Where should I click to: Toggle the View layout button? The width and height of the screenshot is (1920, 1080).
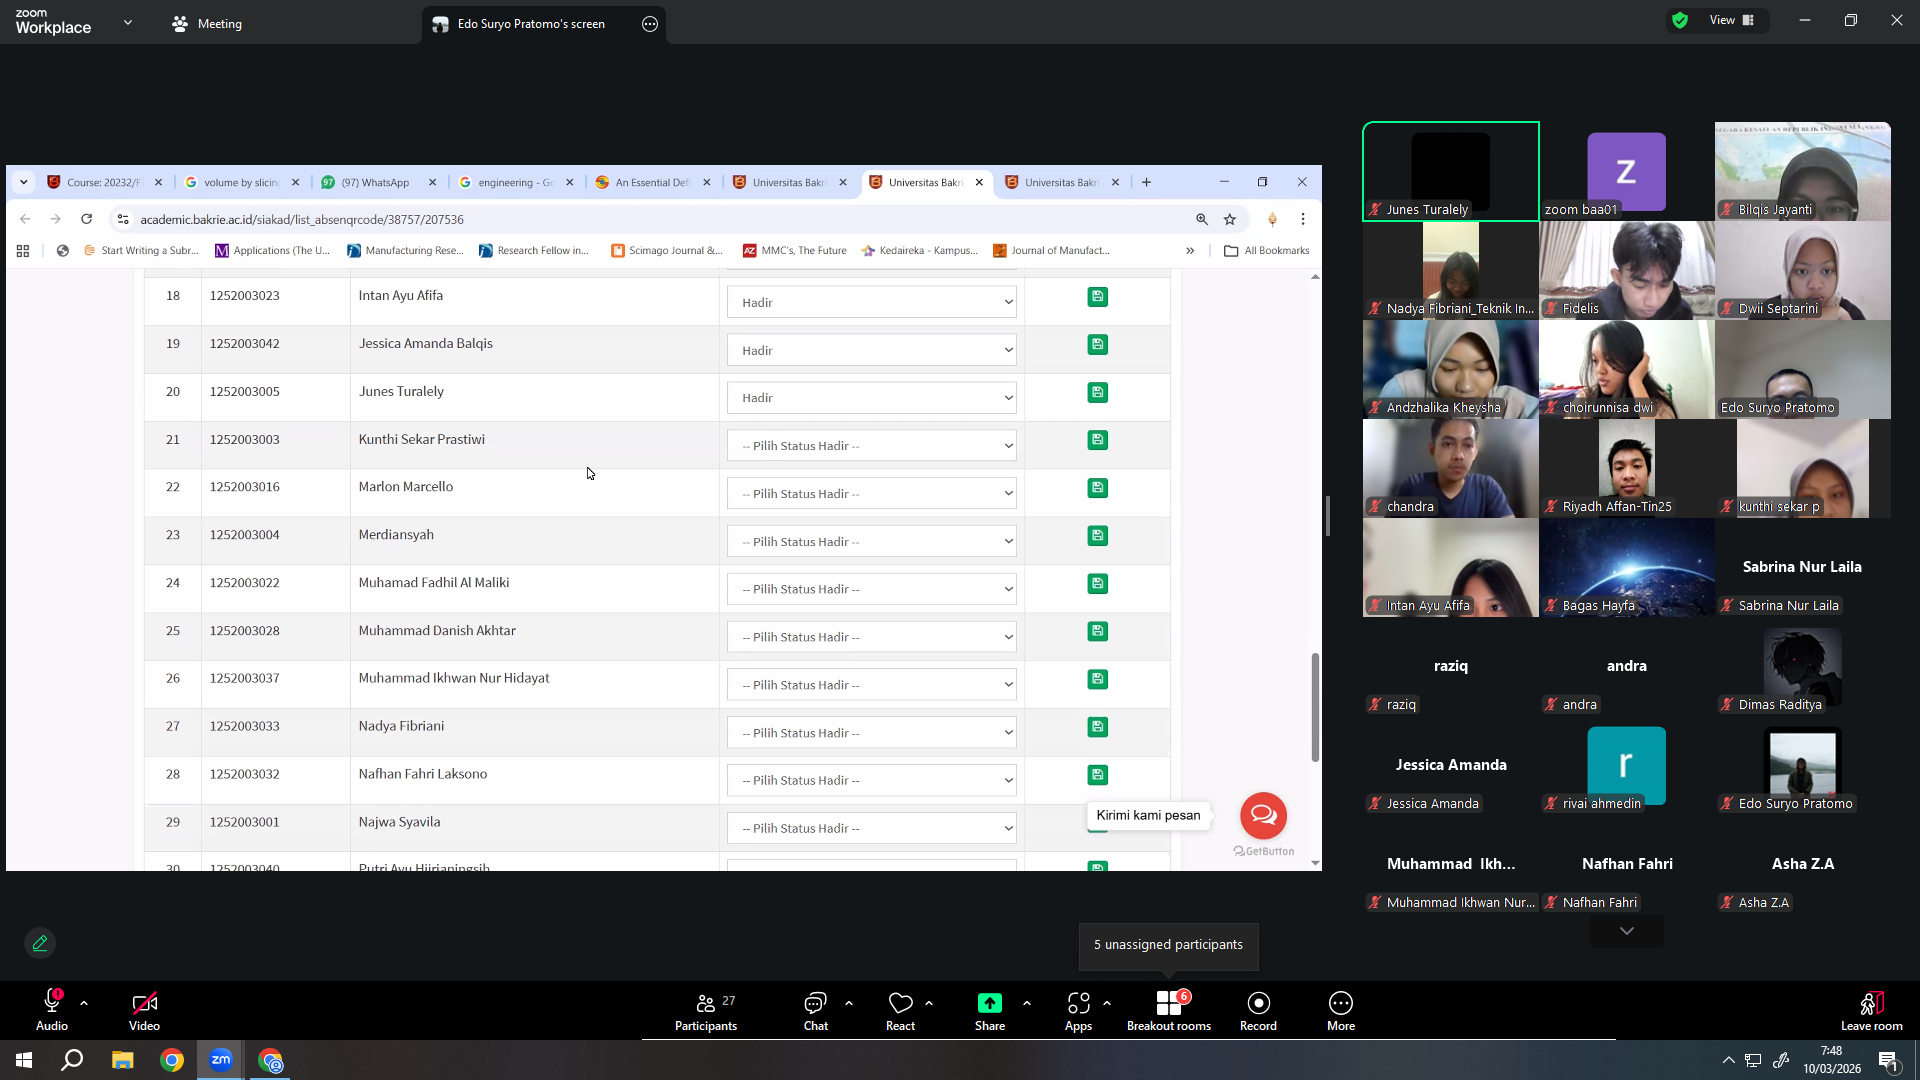point(1732,20)
